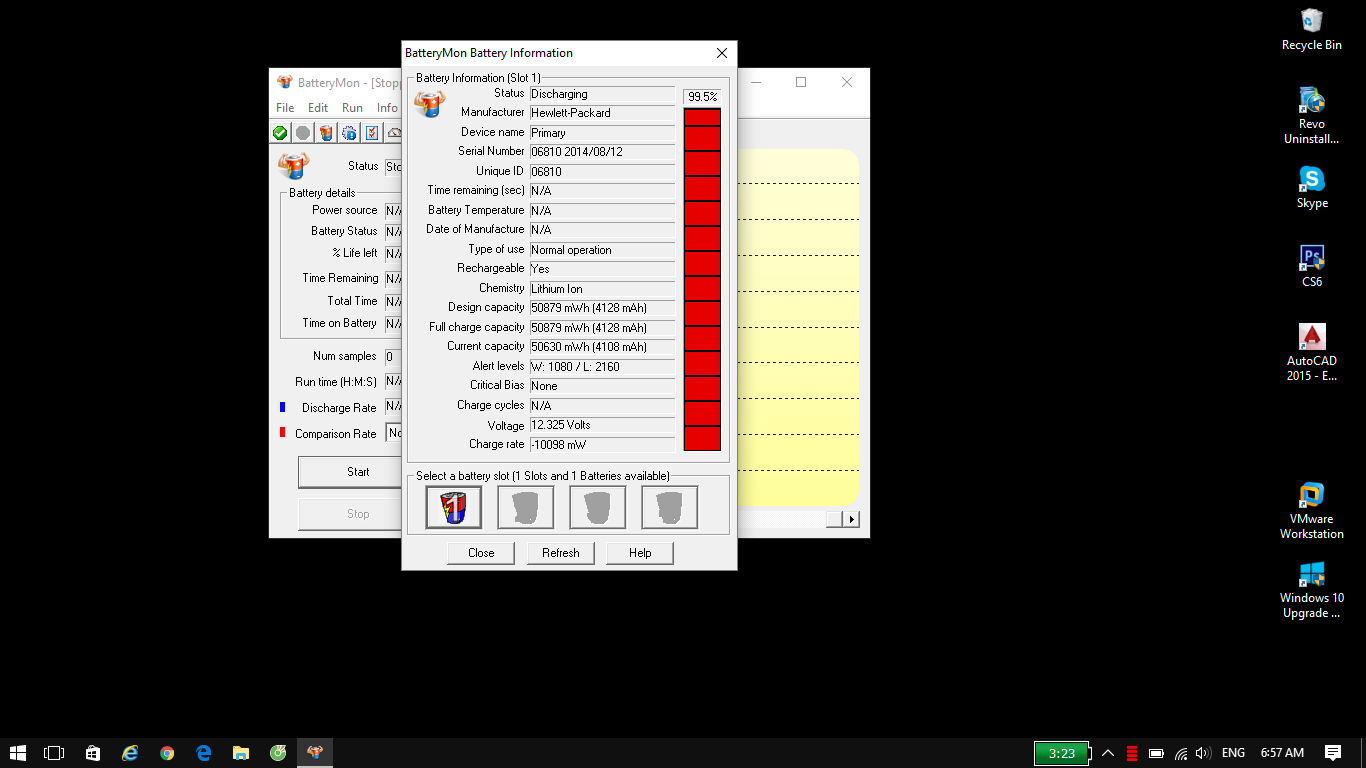The image size is (1366, 768).
Task: Click the checklist toolbar icon in BatteryMon
Action: [x=372, y=133]
